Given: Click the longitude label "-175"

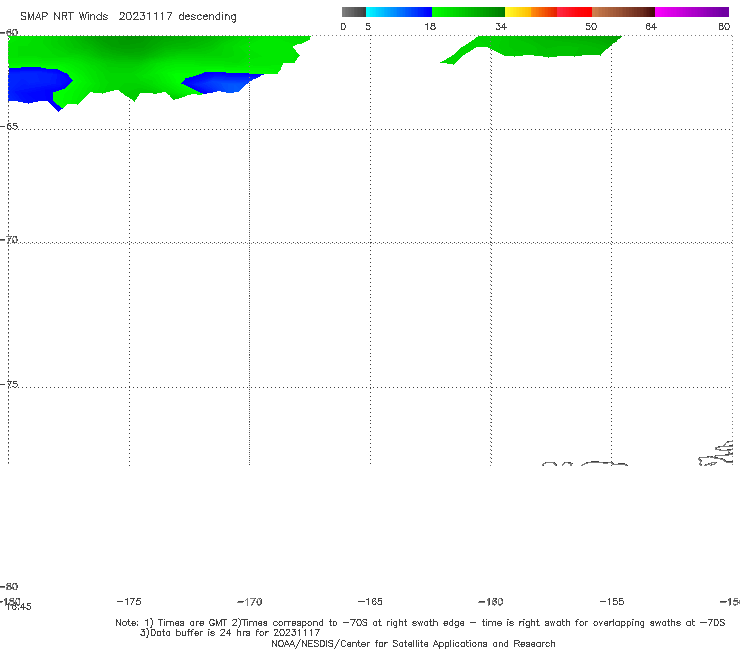Looking at the screenshot, I should tap(129, 601).
